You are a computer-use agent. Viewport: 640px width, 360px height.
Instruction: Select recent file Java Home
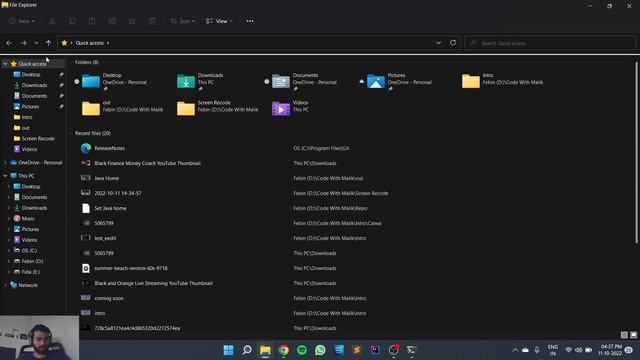[107, 178]
